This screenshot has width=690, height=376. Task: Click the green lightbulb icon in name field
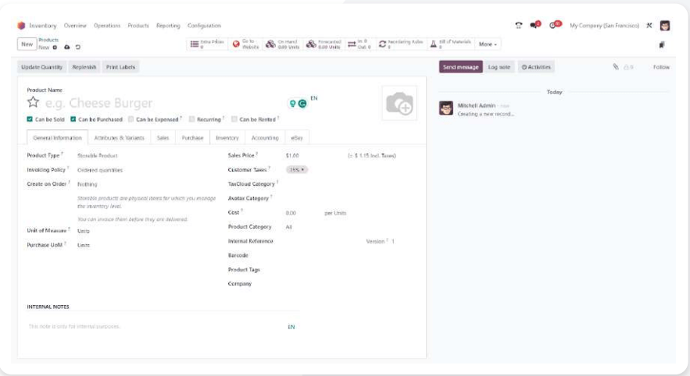coord(292,103)
